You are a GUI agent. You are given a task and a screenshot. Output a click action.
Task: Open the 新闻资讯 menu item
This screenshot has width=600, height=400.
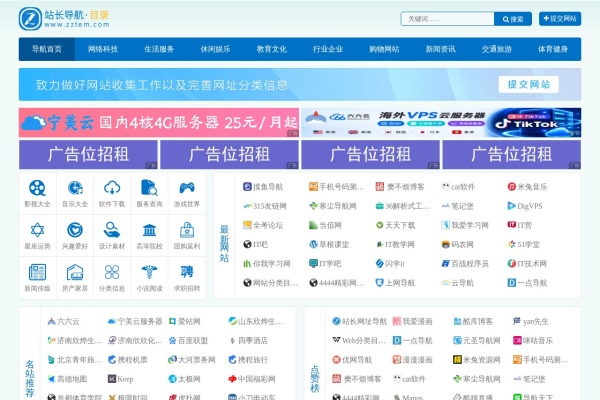[440, 49]
